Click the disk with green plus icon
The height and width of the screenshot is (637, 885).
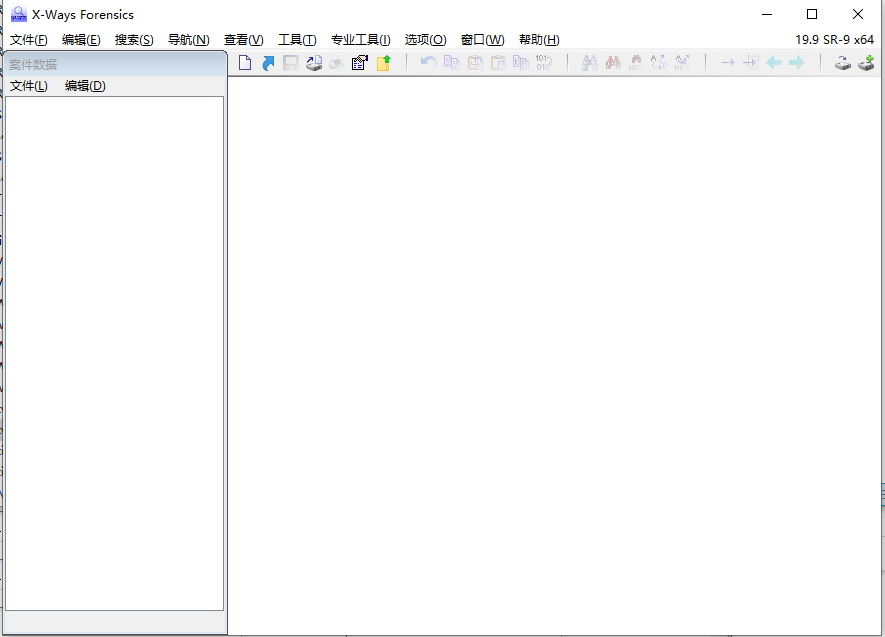[866, 63]
